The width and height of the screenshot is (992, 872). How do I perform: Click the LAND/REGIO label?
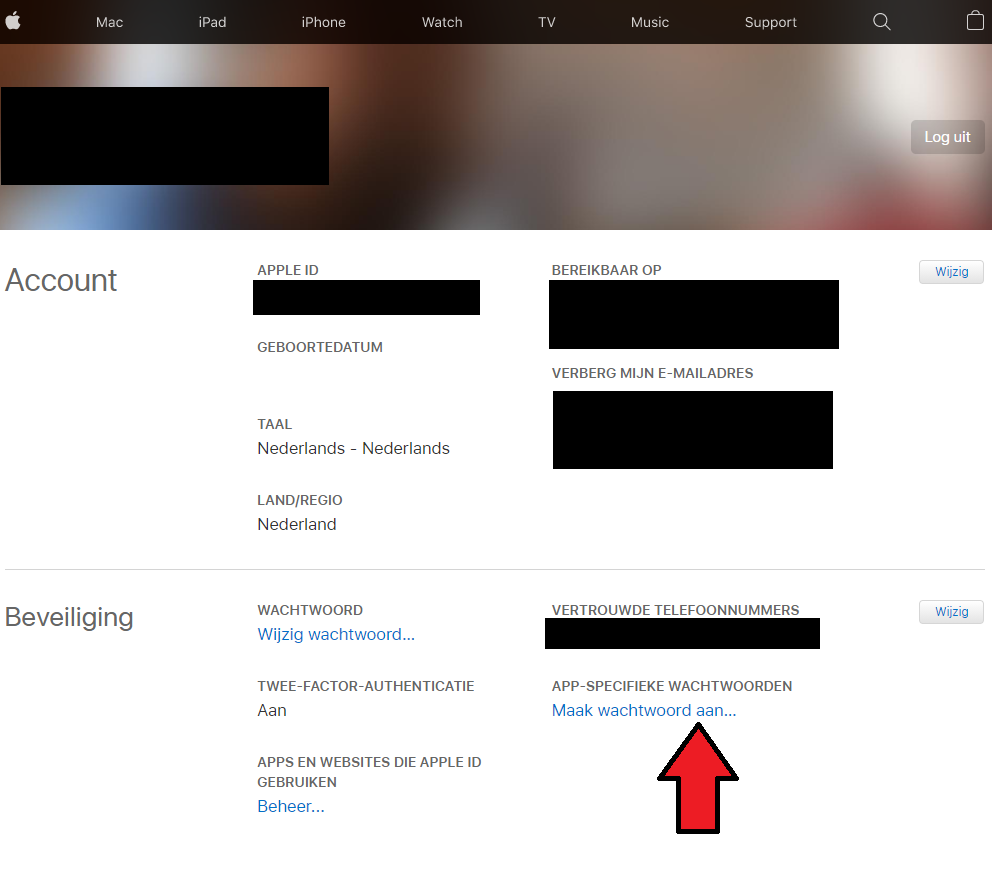(x=300, y=500)
